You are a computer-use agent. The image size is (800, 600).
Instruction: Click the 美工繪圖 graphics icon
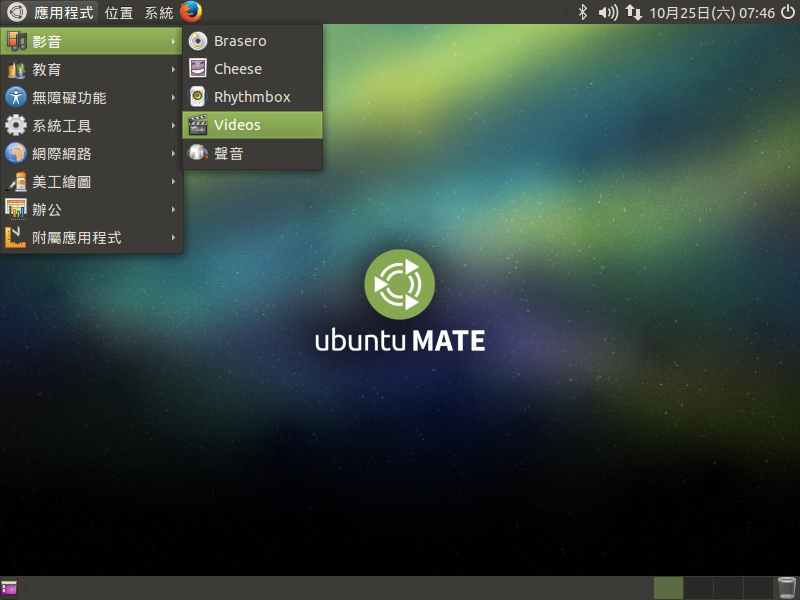tap(16, 181)
